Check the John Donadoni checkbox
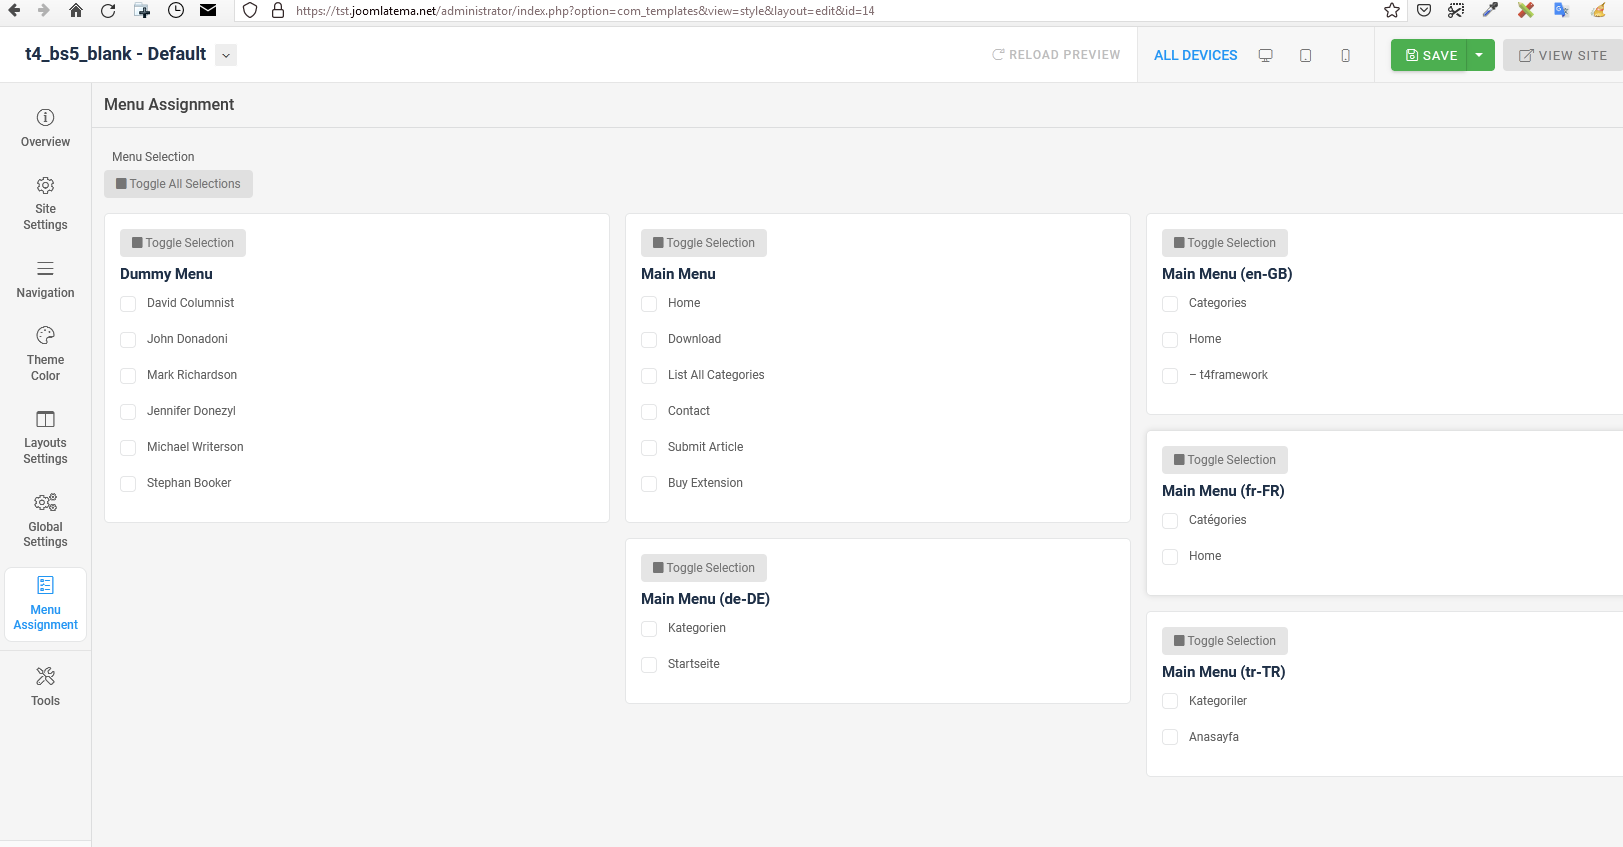 click(128, 340)
